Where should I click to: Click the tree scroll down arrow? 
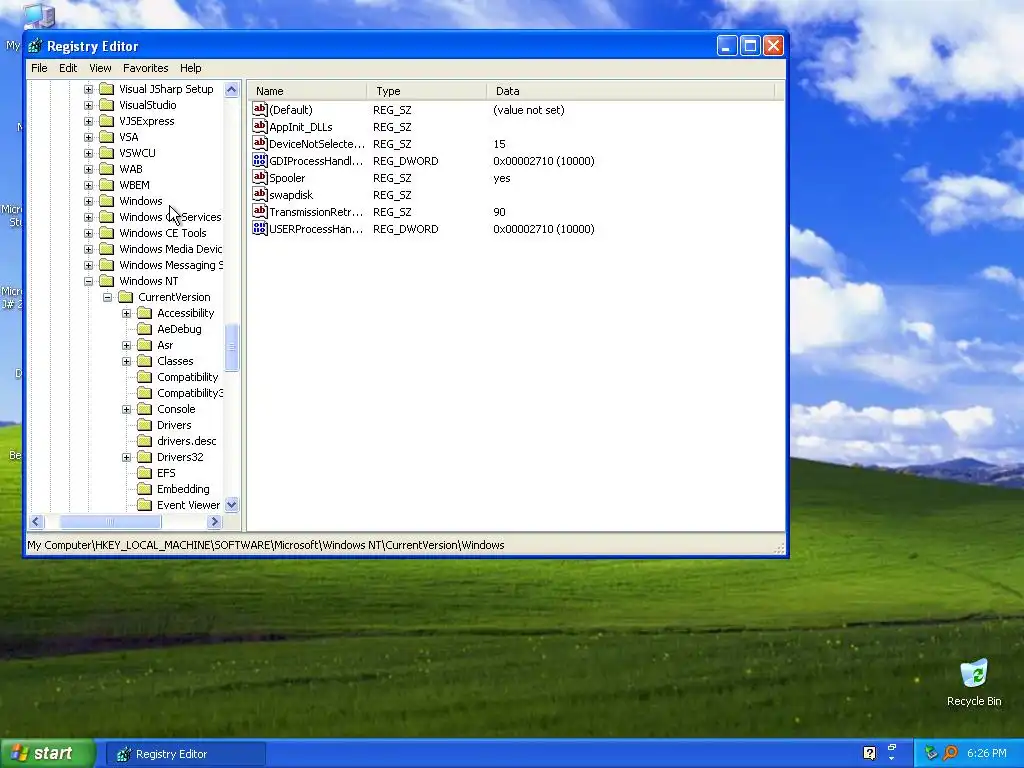click(x=231, y=504)
